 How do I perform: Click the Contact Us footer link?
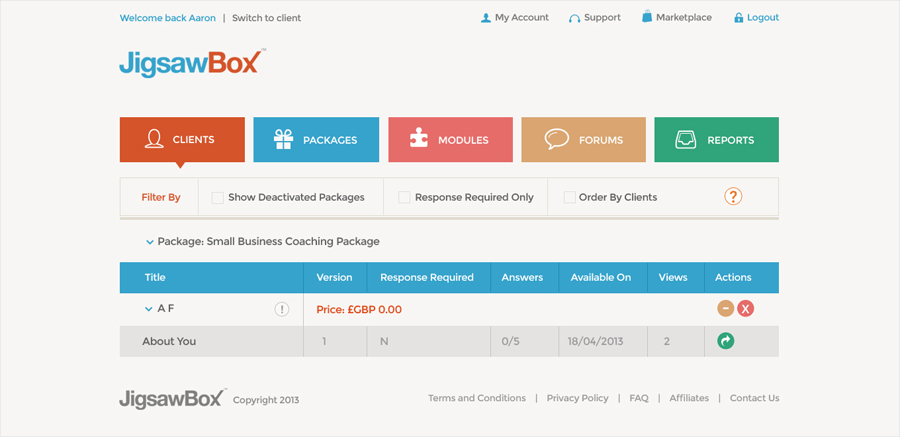pos(754,398)
